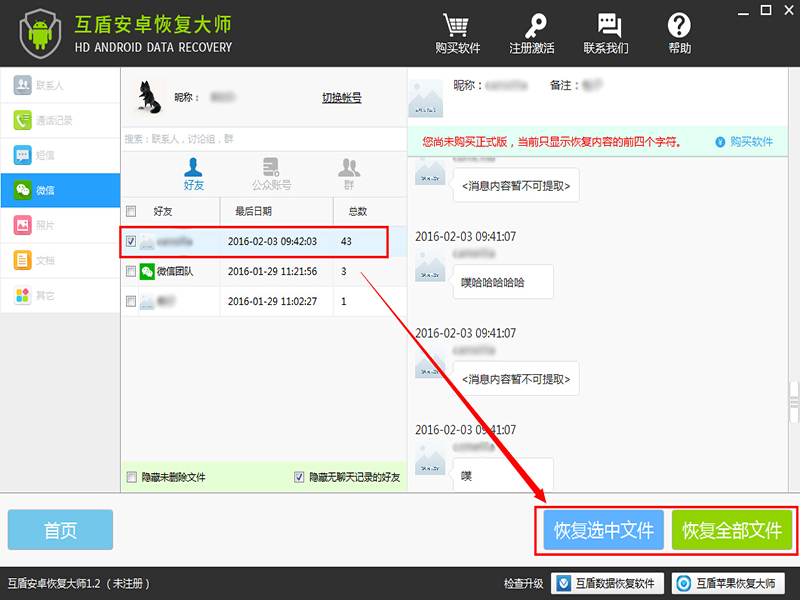The image size is (800, 600).
Task: Close the application window
Action: [789, 10]
